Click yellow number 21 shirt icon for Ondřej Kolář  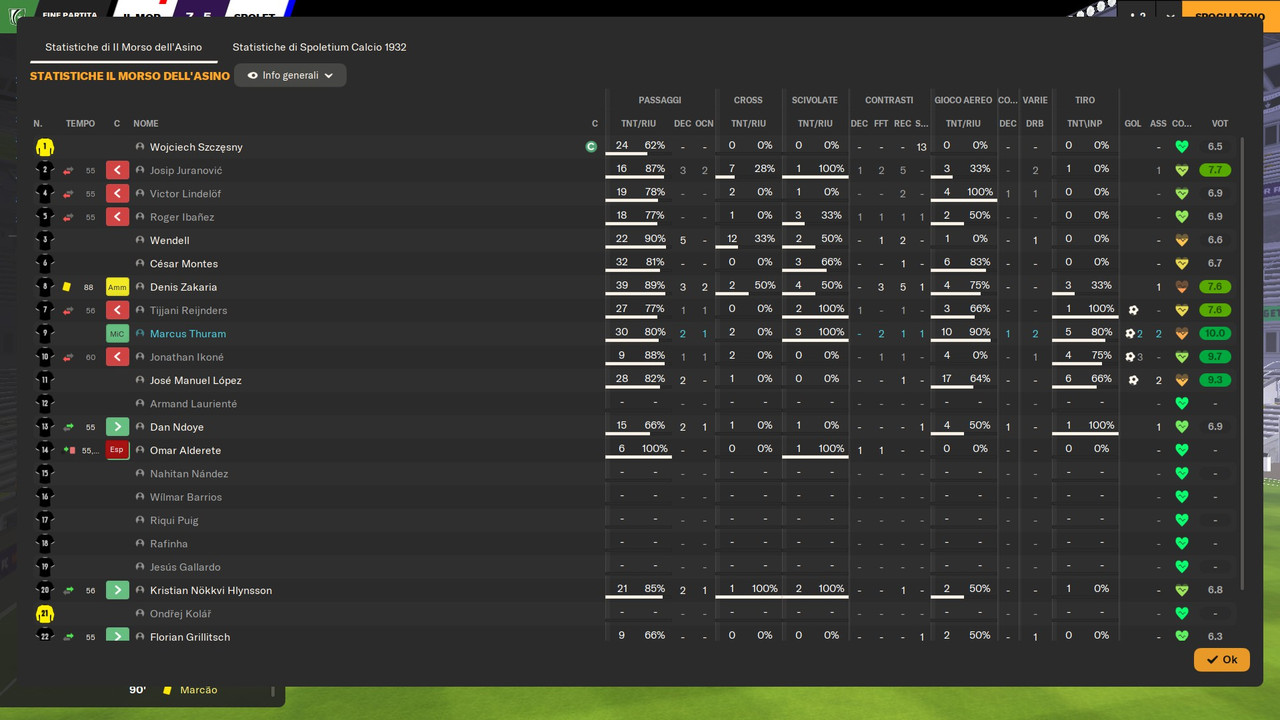coord(44,613)
